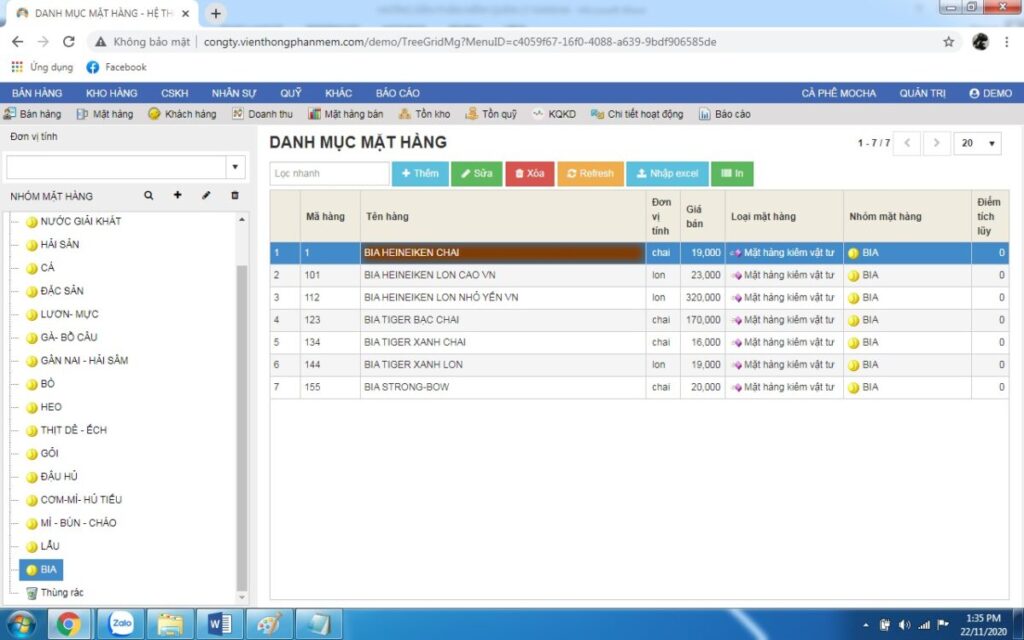Open Báo cáo shortcut in the toolbar
The height and width of the screenshot is (640, 1024).
pos(724,114)
